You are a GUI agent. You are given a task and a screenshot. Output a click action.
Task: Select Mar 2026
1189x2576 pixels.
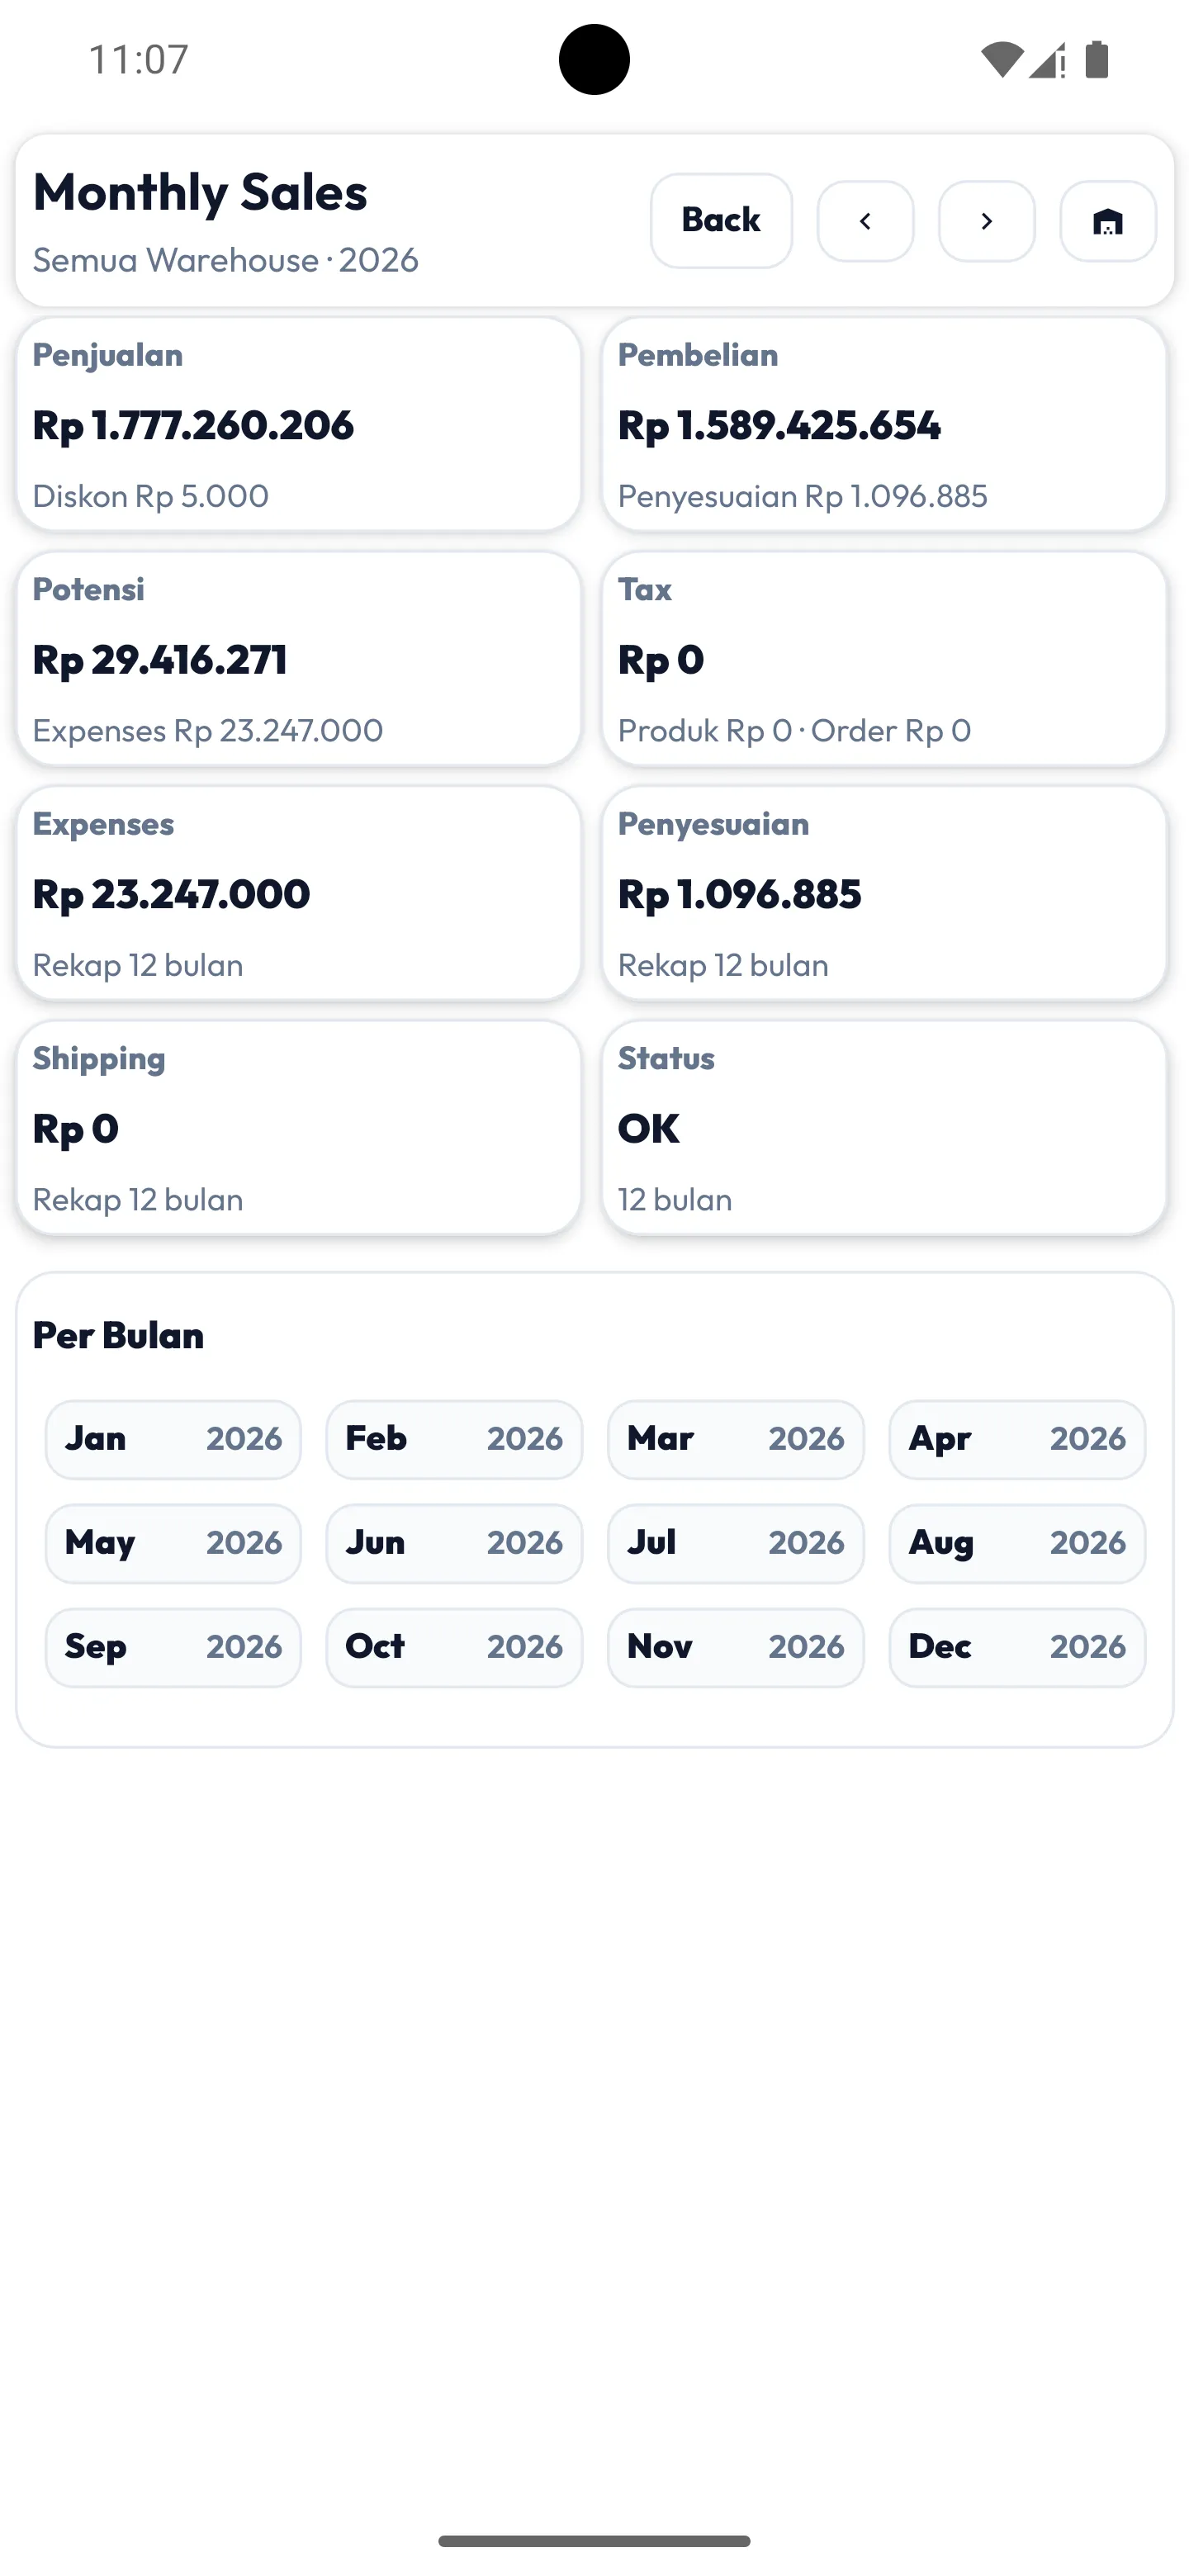point(735,1439)
